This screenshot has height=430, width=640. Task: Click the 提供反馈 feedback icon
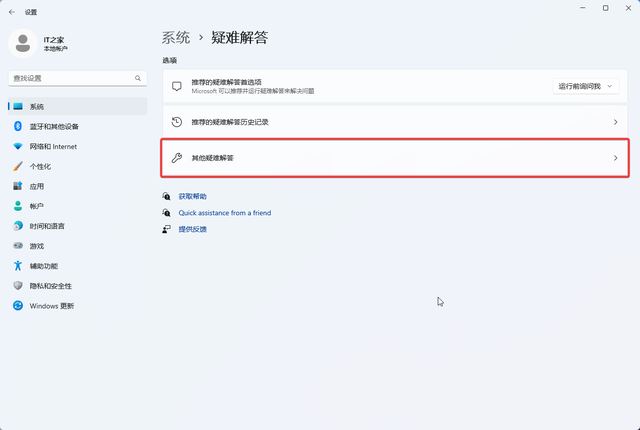point(167,229)
